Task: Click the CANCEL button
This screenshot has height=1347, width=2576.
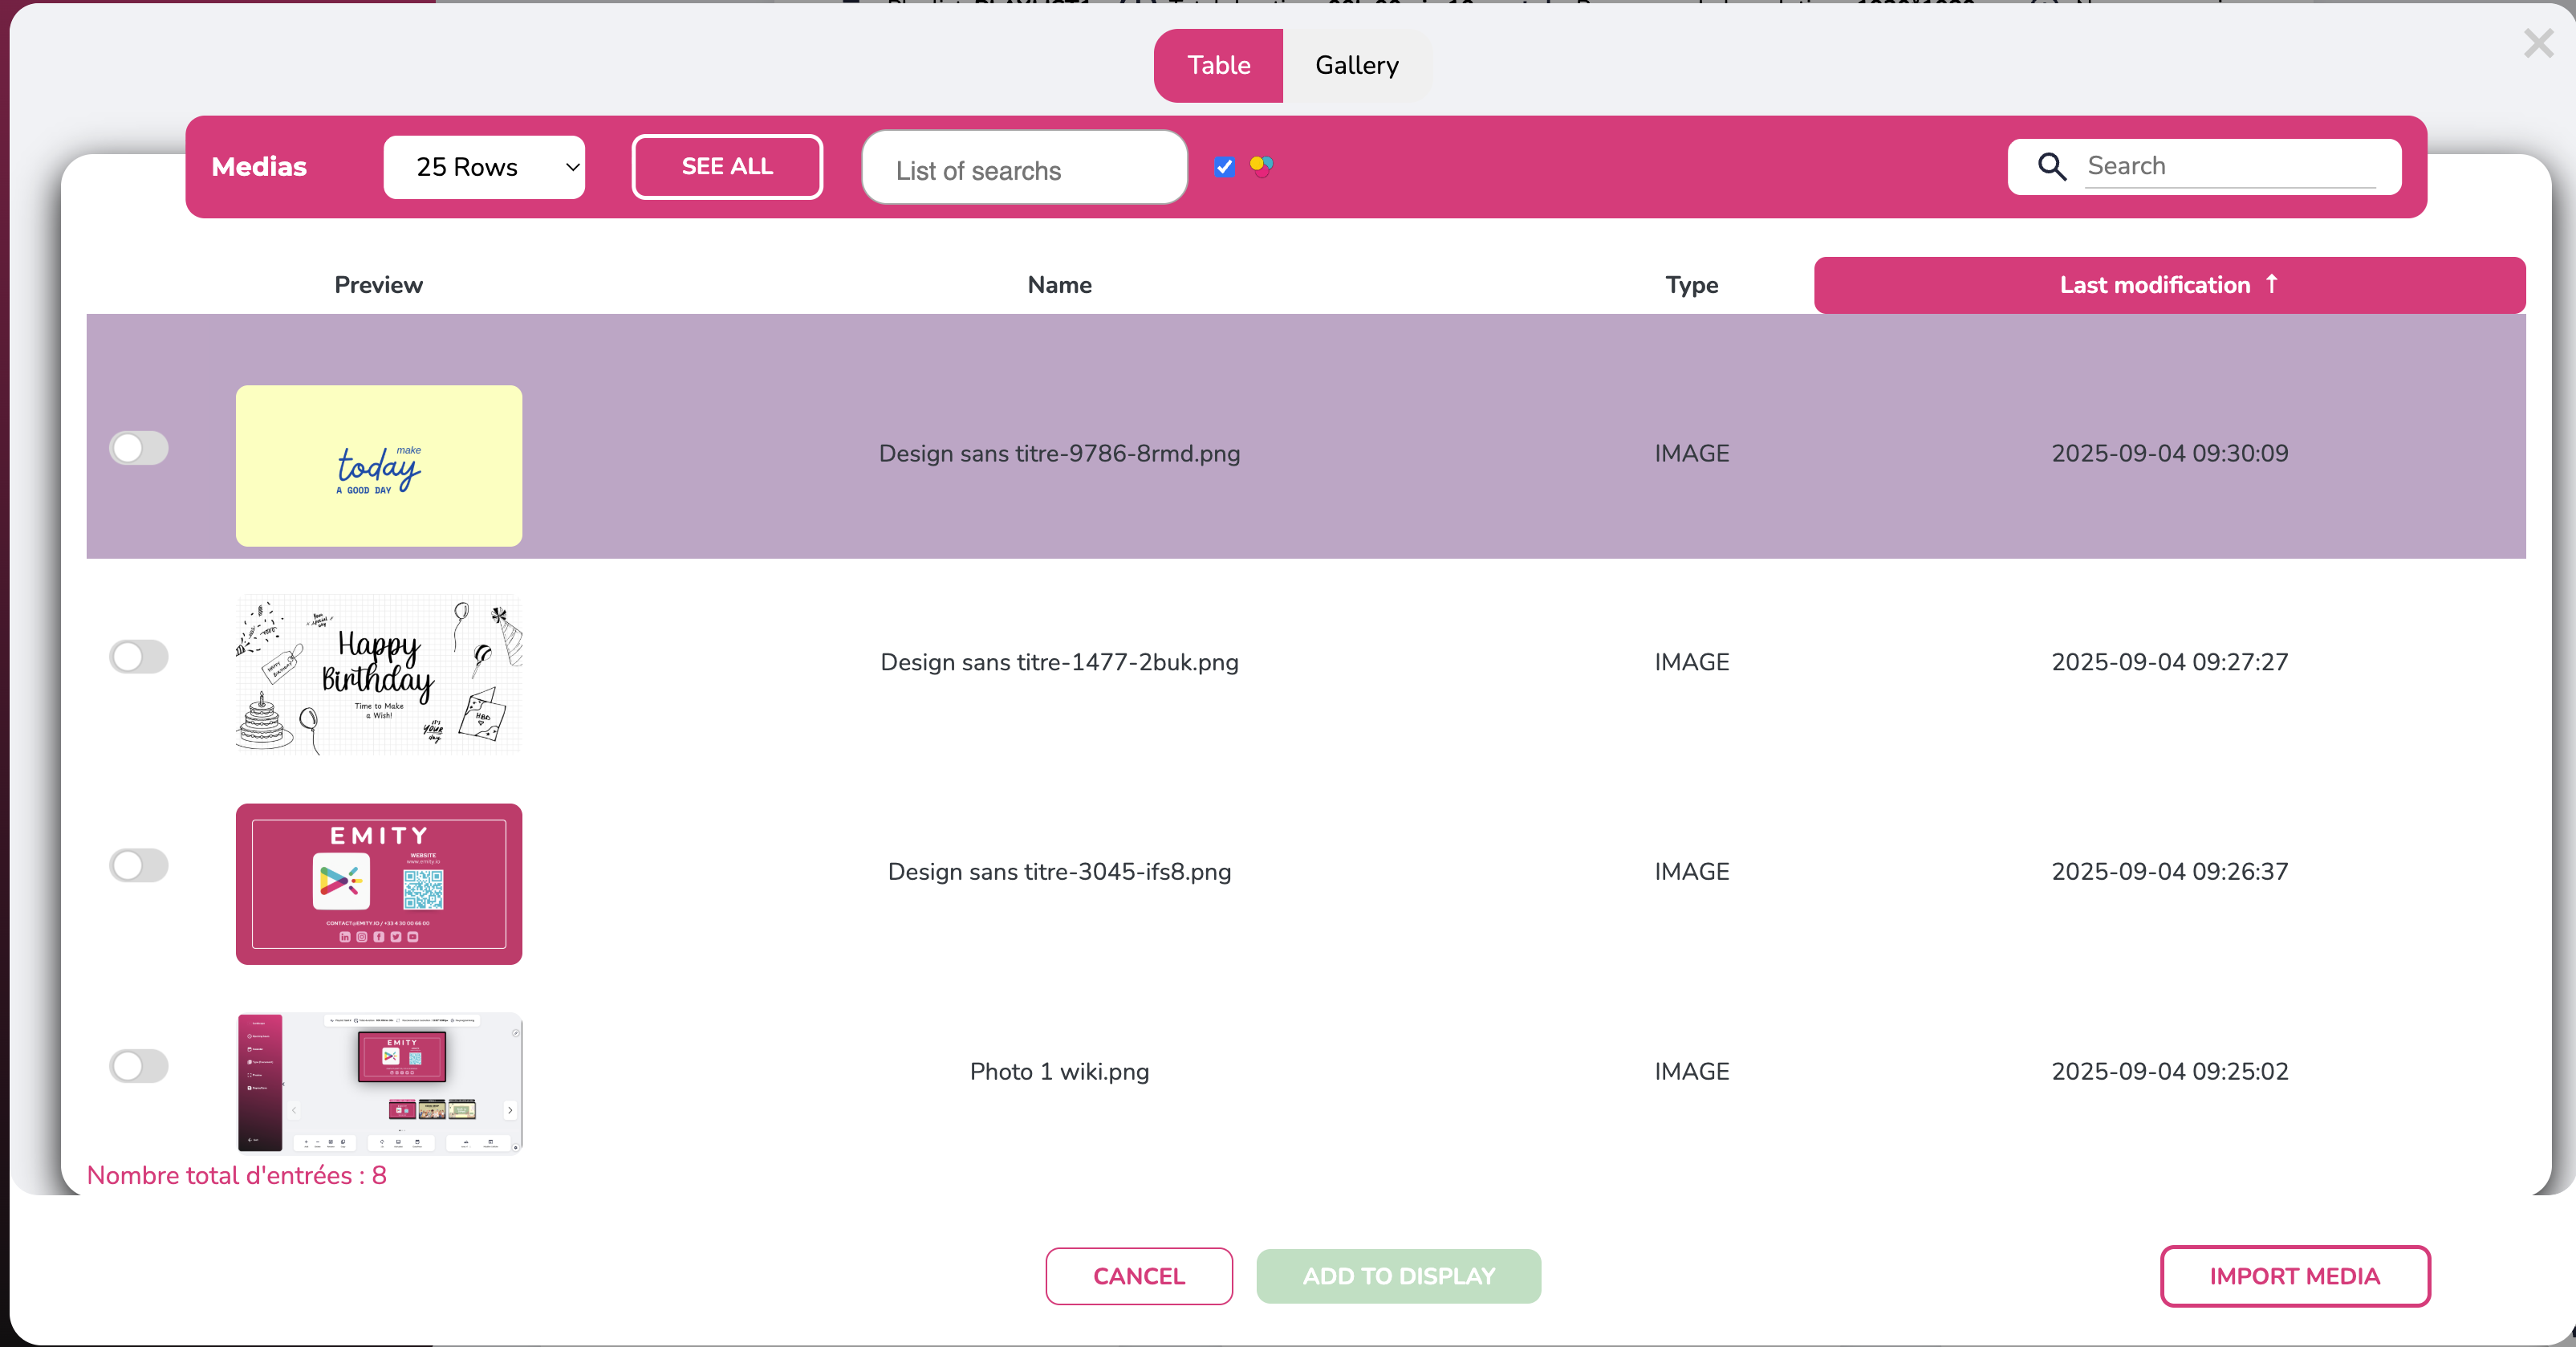Action: click(1139, 1276)
